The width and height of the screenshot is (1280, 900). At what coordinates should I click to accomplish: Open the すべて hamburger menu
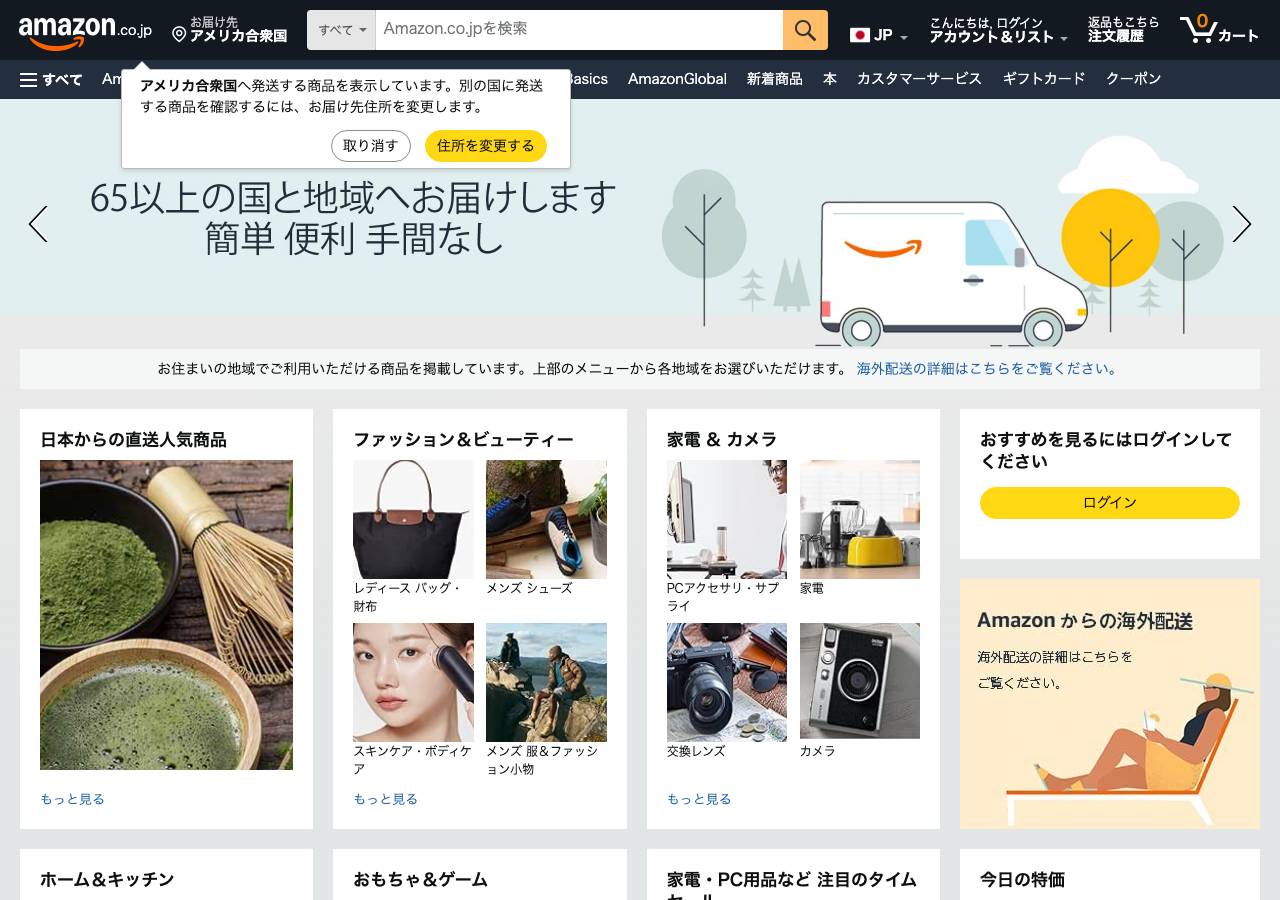(51, 79)
